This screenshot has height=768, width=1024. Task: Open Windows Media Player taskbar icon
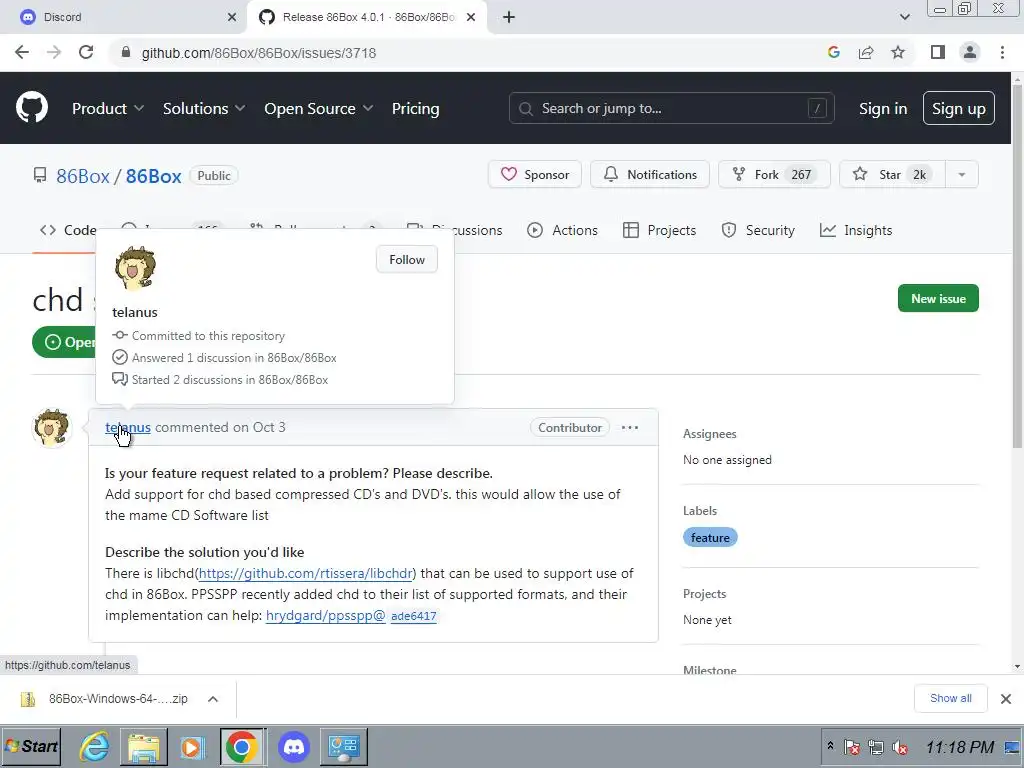click(193, 747)
